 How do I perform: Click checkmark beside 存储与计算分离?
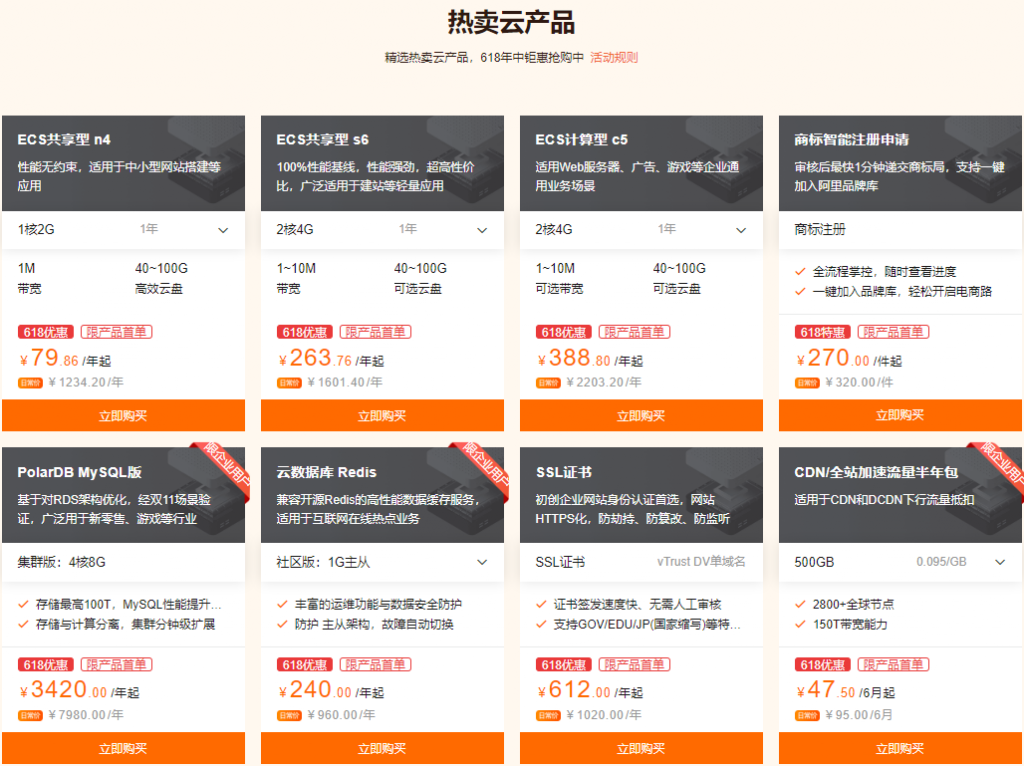coord(24,624)
